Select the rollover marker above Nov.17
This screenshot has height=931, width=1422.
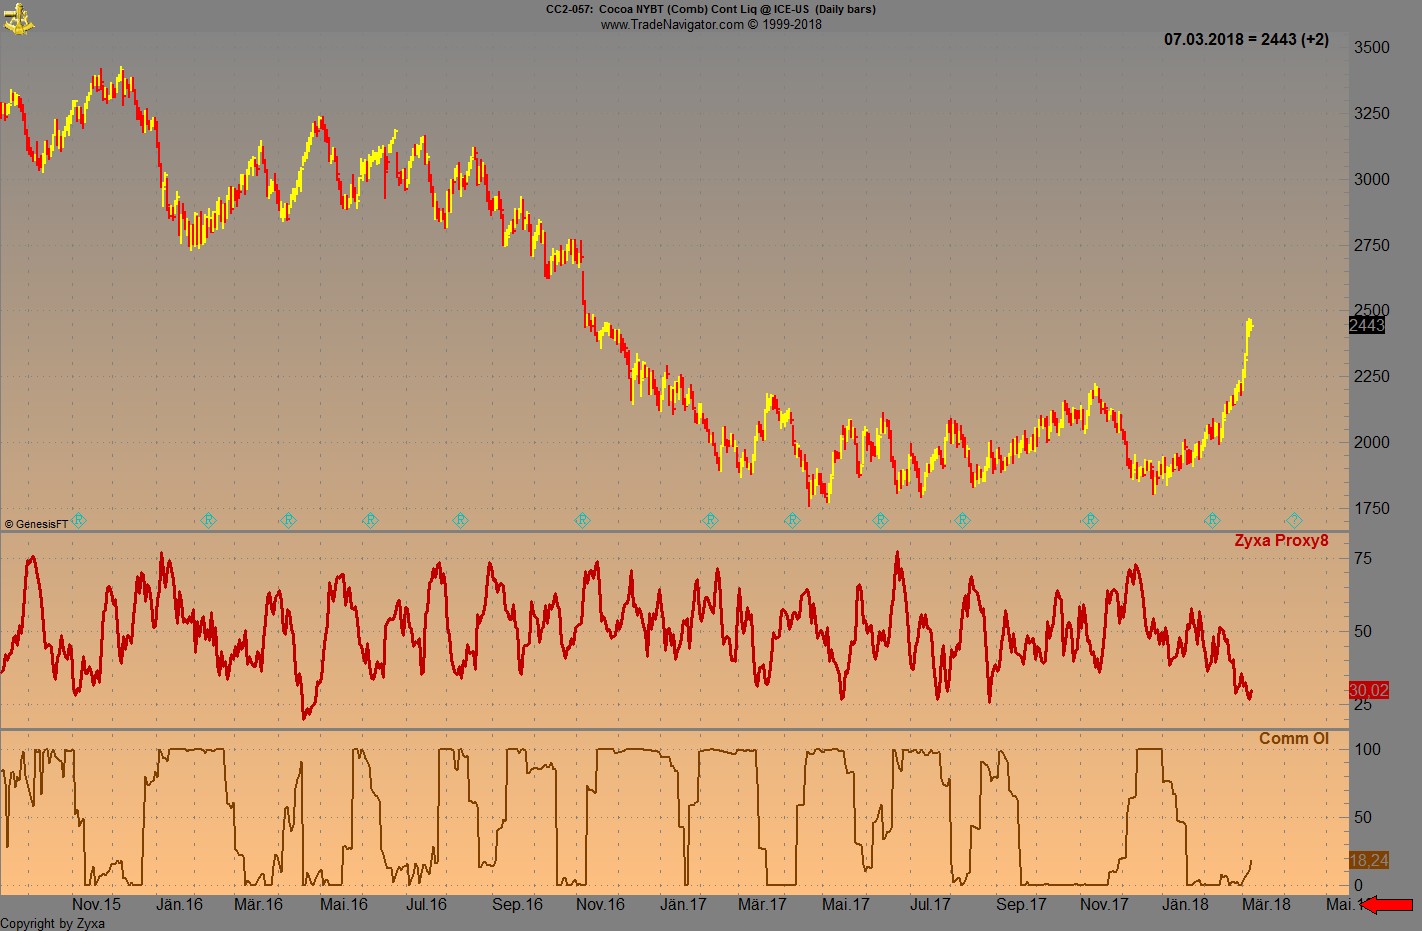(1091, 521)
